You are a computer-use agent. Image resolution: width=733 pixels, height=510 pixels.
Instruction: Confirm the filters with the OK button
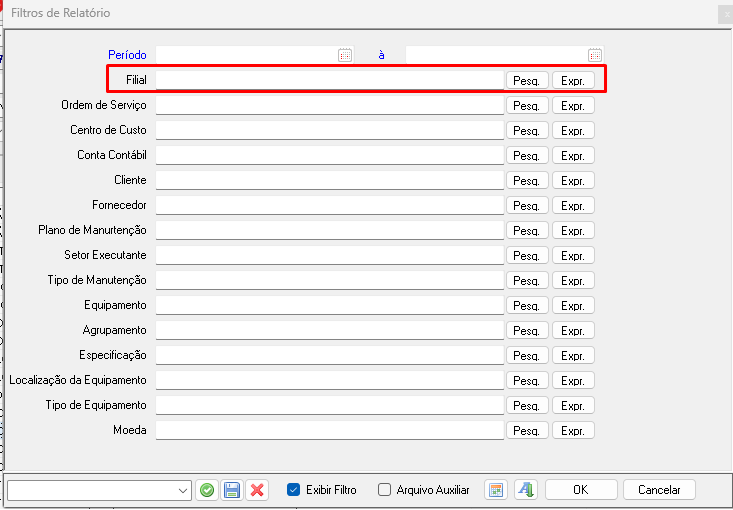click(580, 490)
